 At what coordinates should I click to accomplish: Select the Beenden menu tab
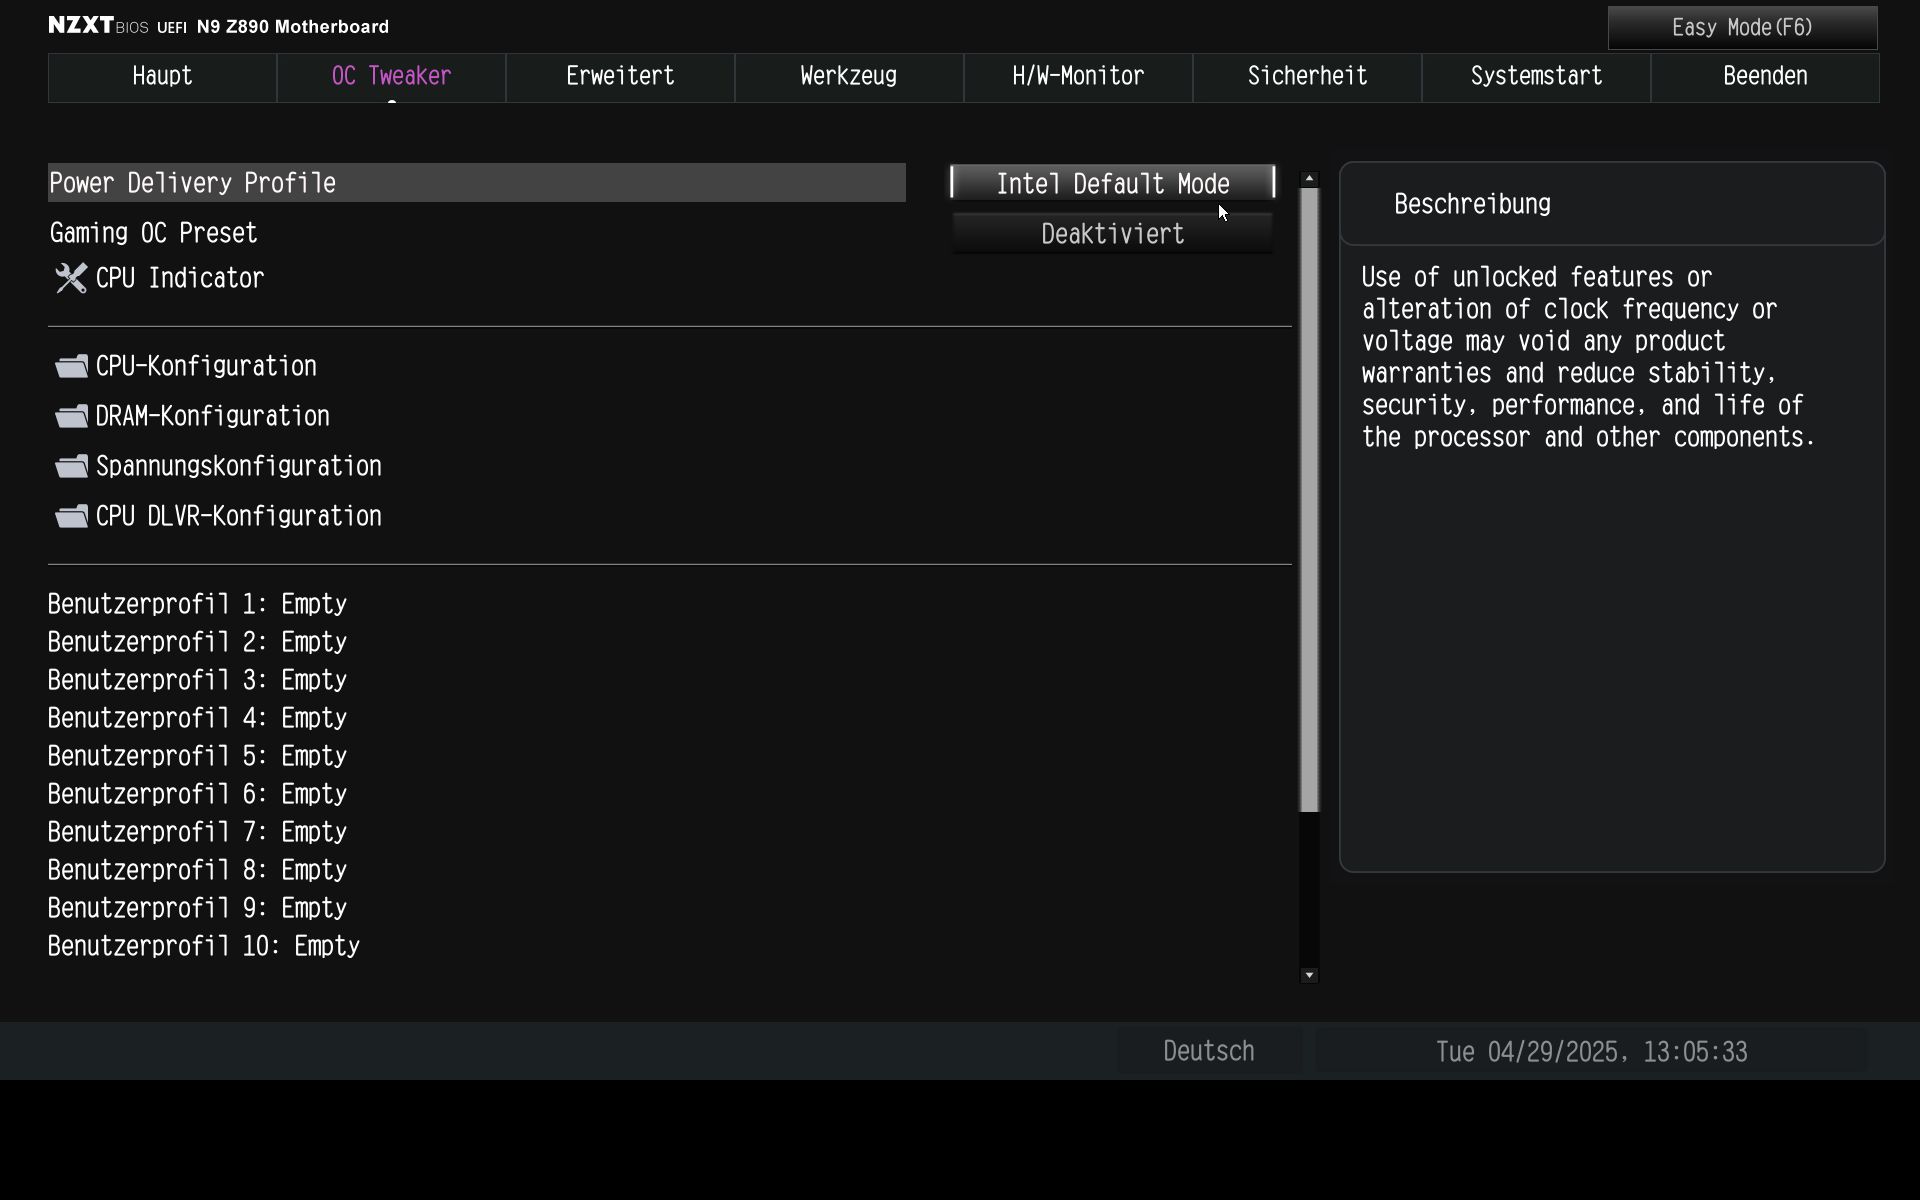pyautogui.click(x=1765, y=77)
